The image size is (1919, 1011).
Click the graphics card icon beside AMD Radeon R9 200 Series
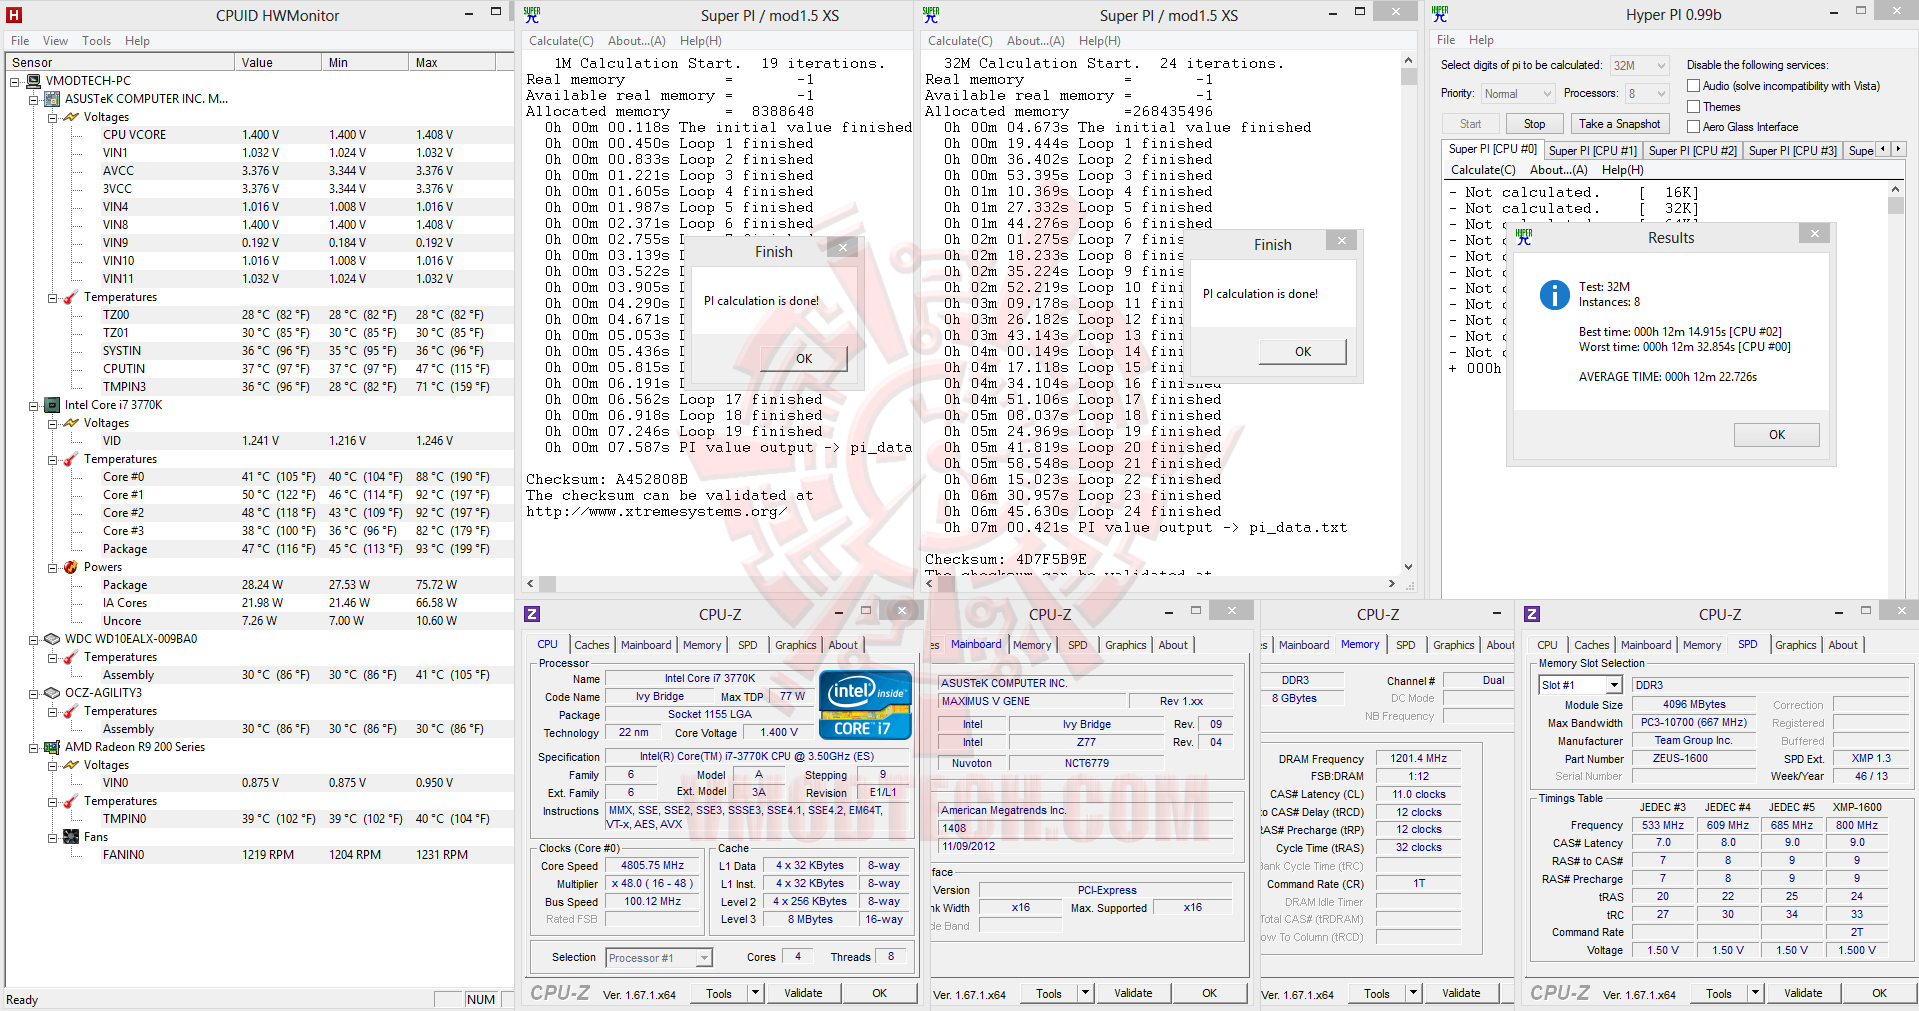52,747
